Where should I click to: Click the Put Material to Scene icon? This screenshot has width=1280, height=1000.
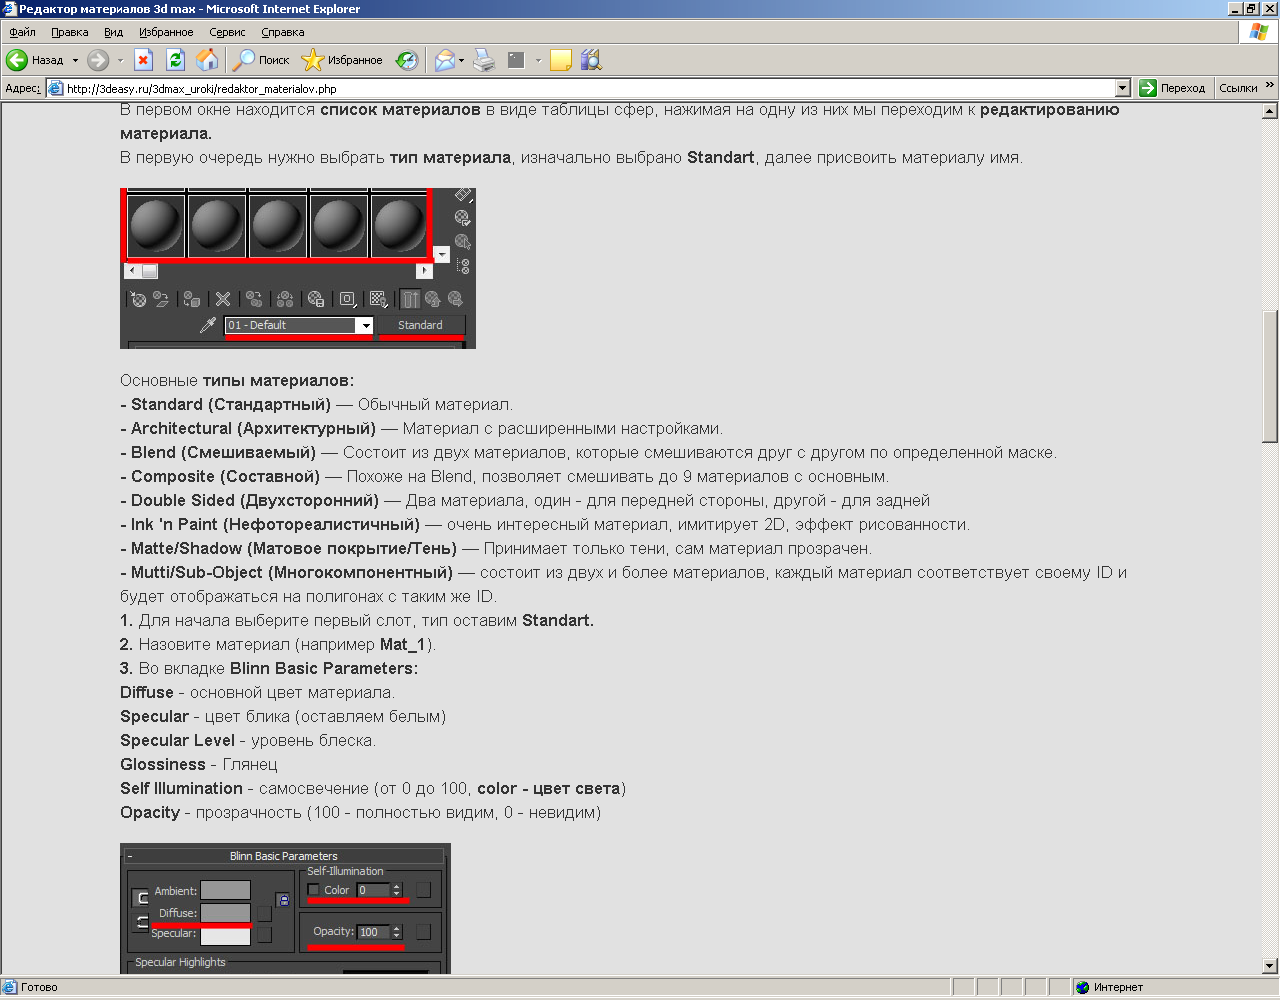pos(161,299)
